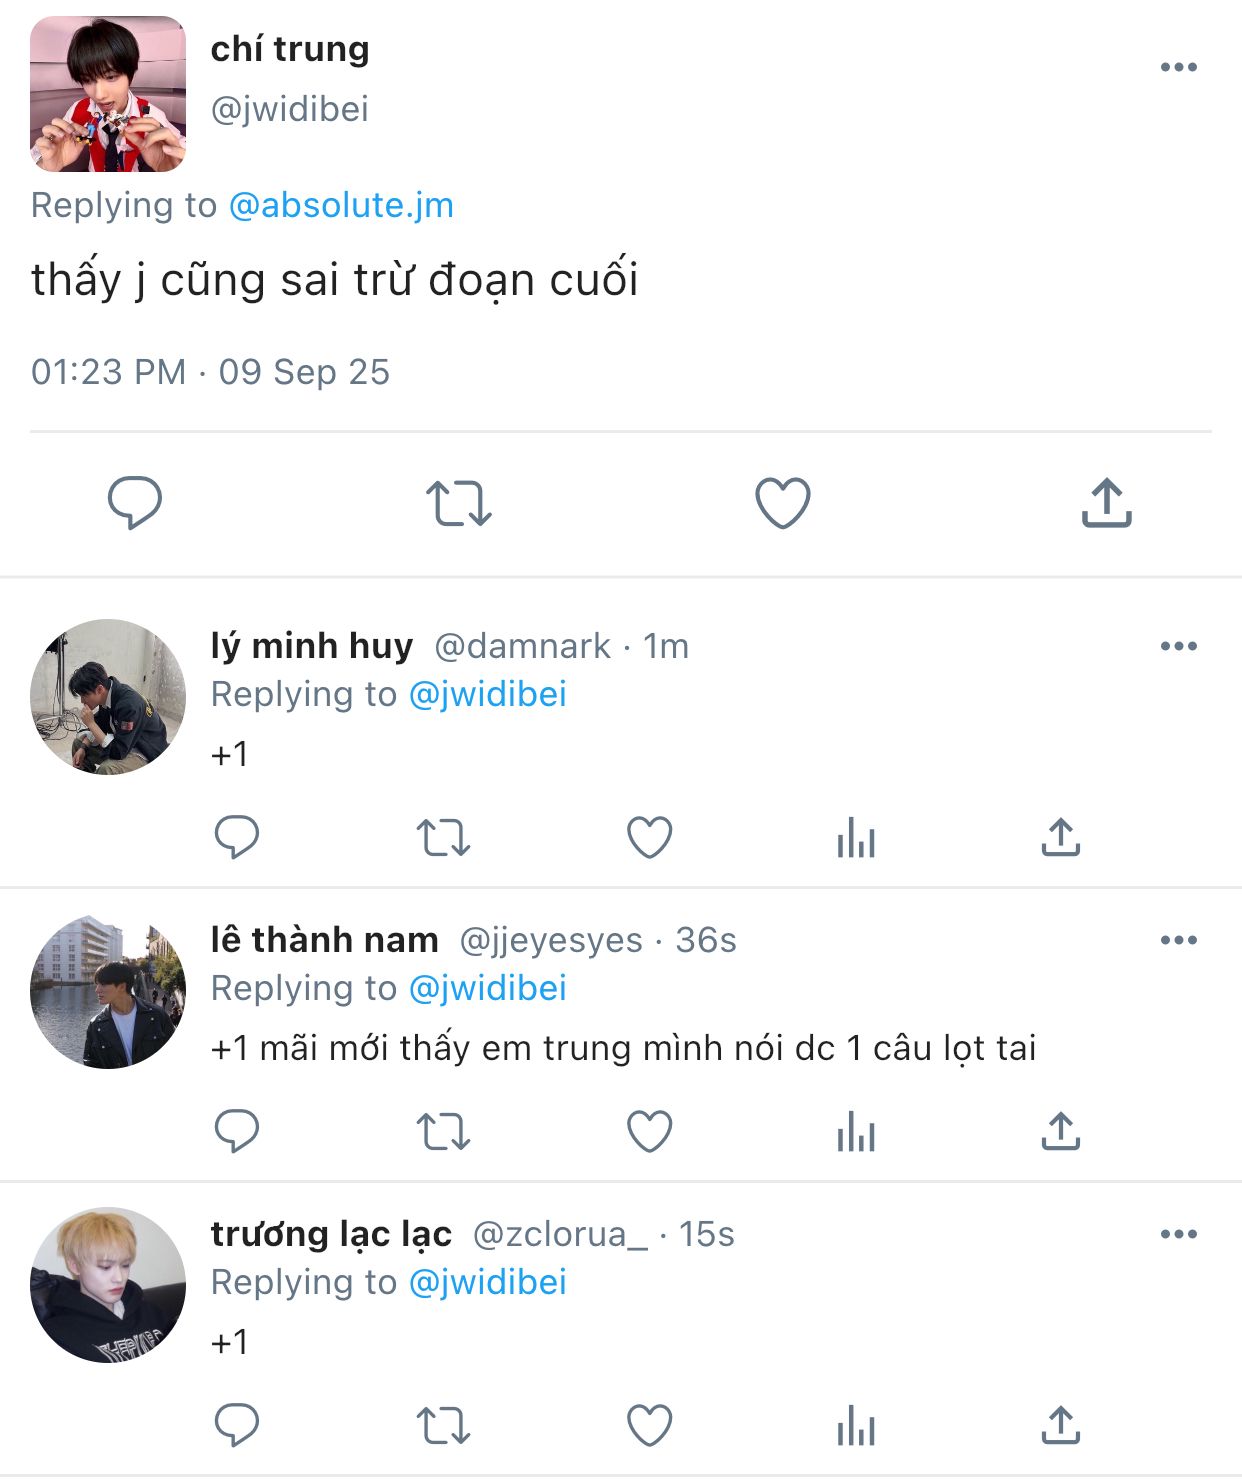Open trương lạc lạc's avatar
Viewport: 1242px width, 1482px height.
tap(108, 1285)
